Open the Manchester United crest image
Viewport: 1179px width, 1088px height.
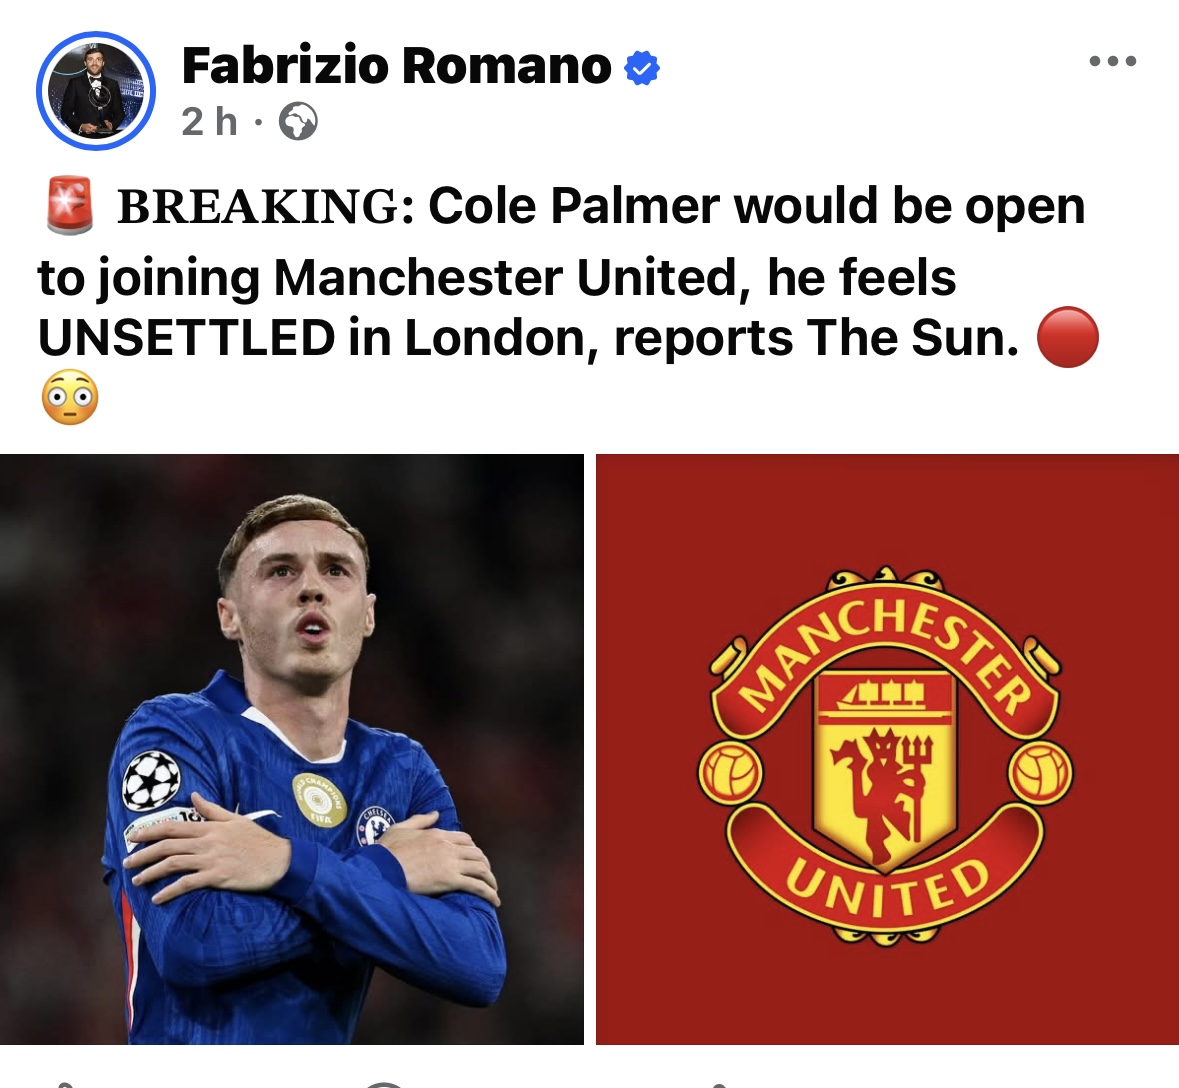[887, 749]
